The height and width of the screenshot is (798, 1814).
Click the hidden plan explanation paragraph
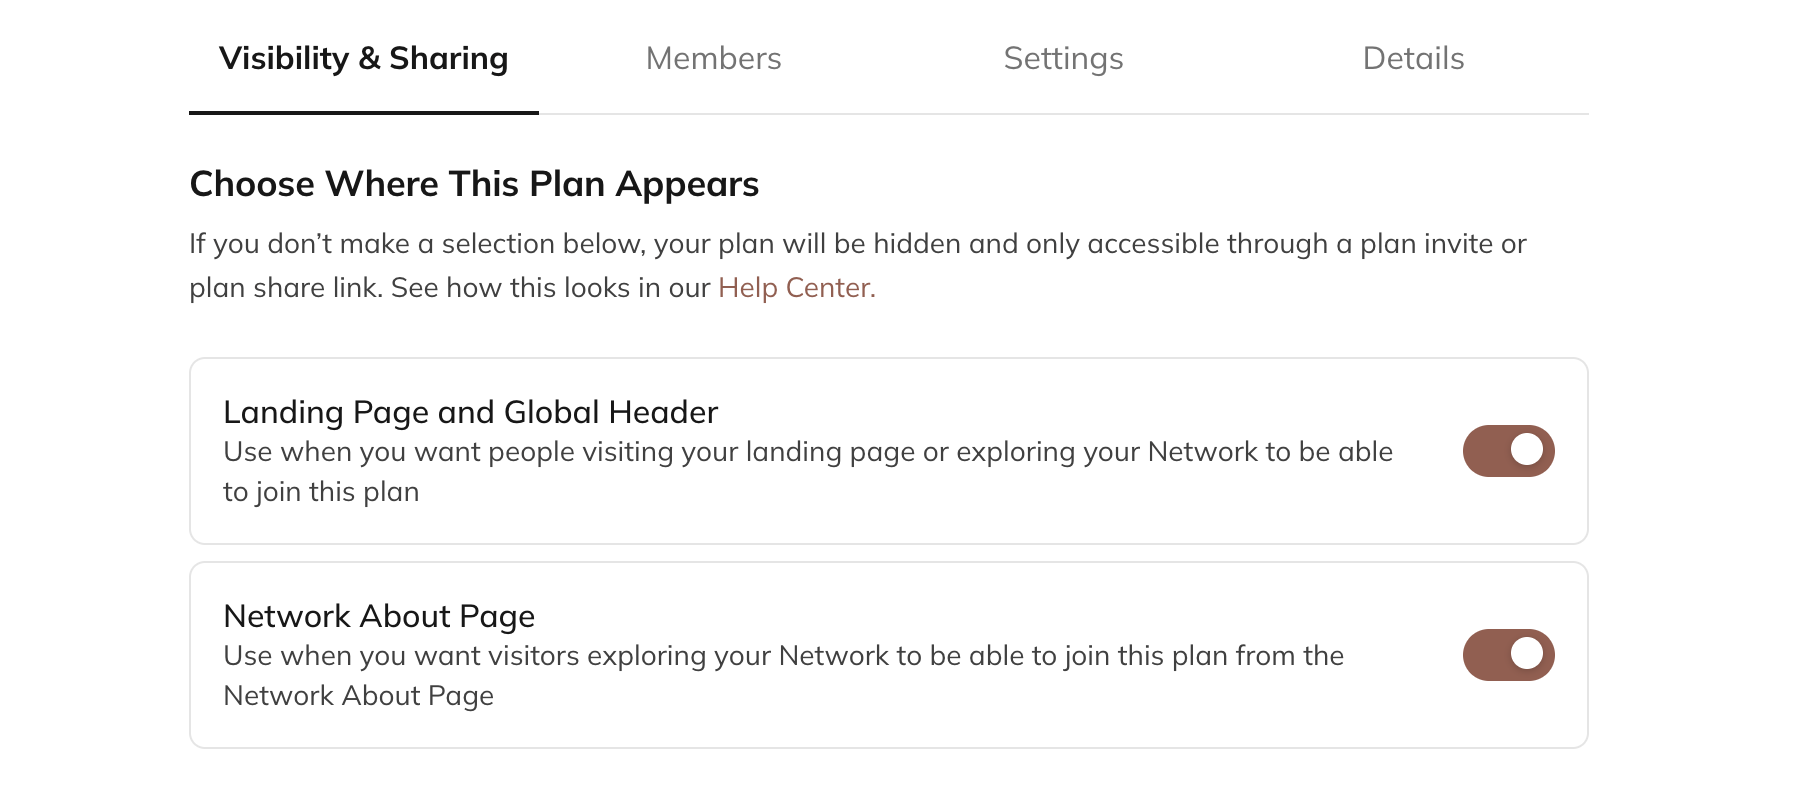(857, 264)
